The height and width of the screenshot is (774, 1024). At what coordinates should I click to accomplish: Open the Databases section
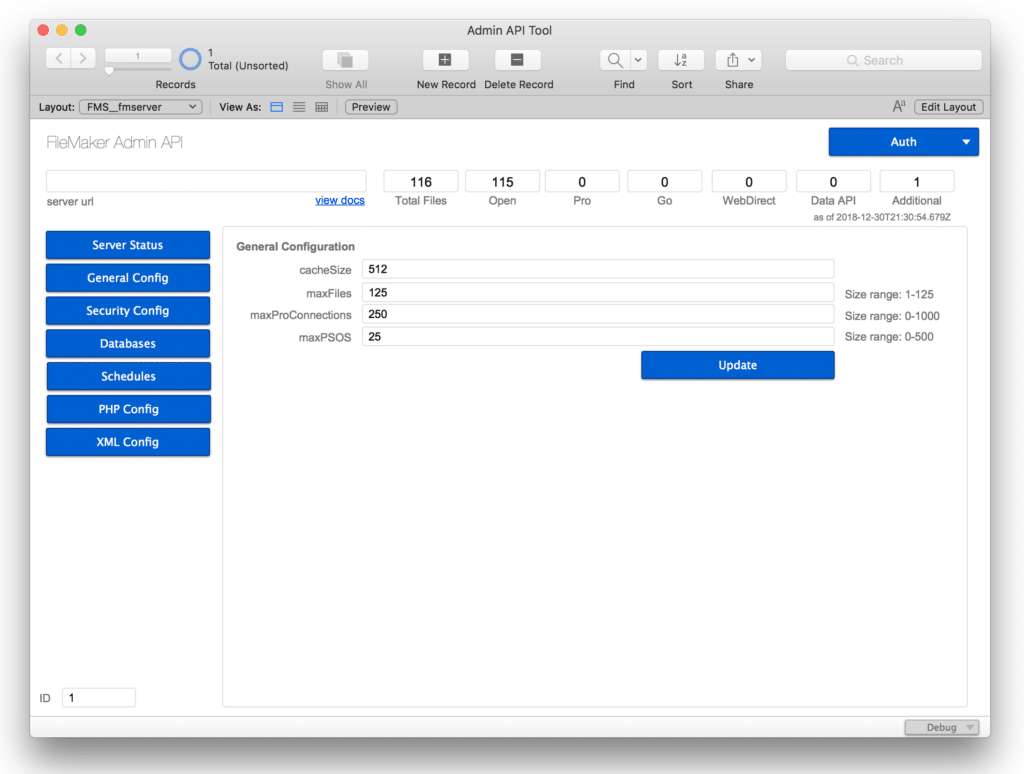coord(128,344)
